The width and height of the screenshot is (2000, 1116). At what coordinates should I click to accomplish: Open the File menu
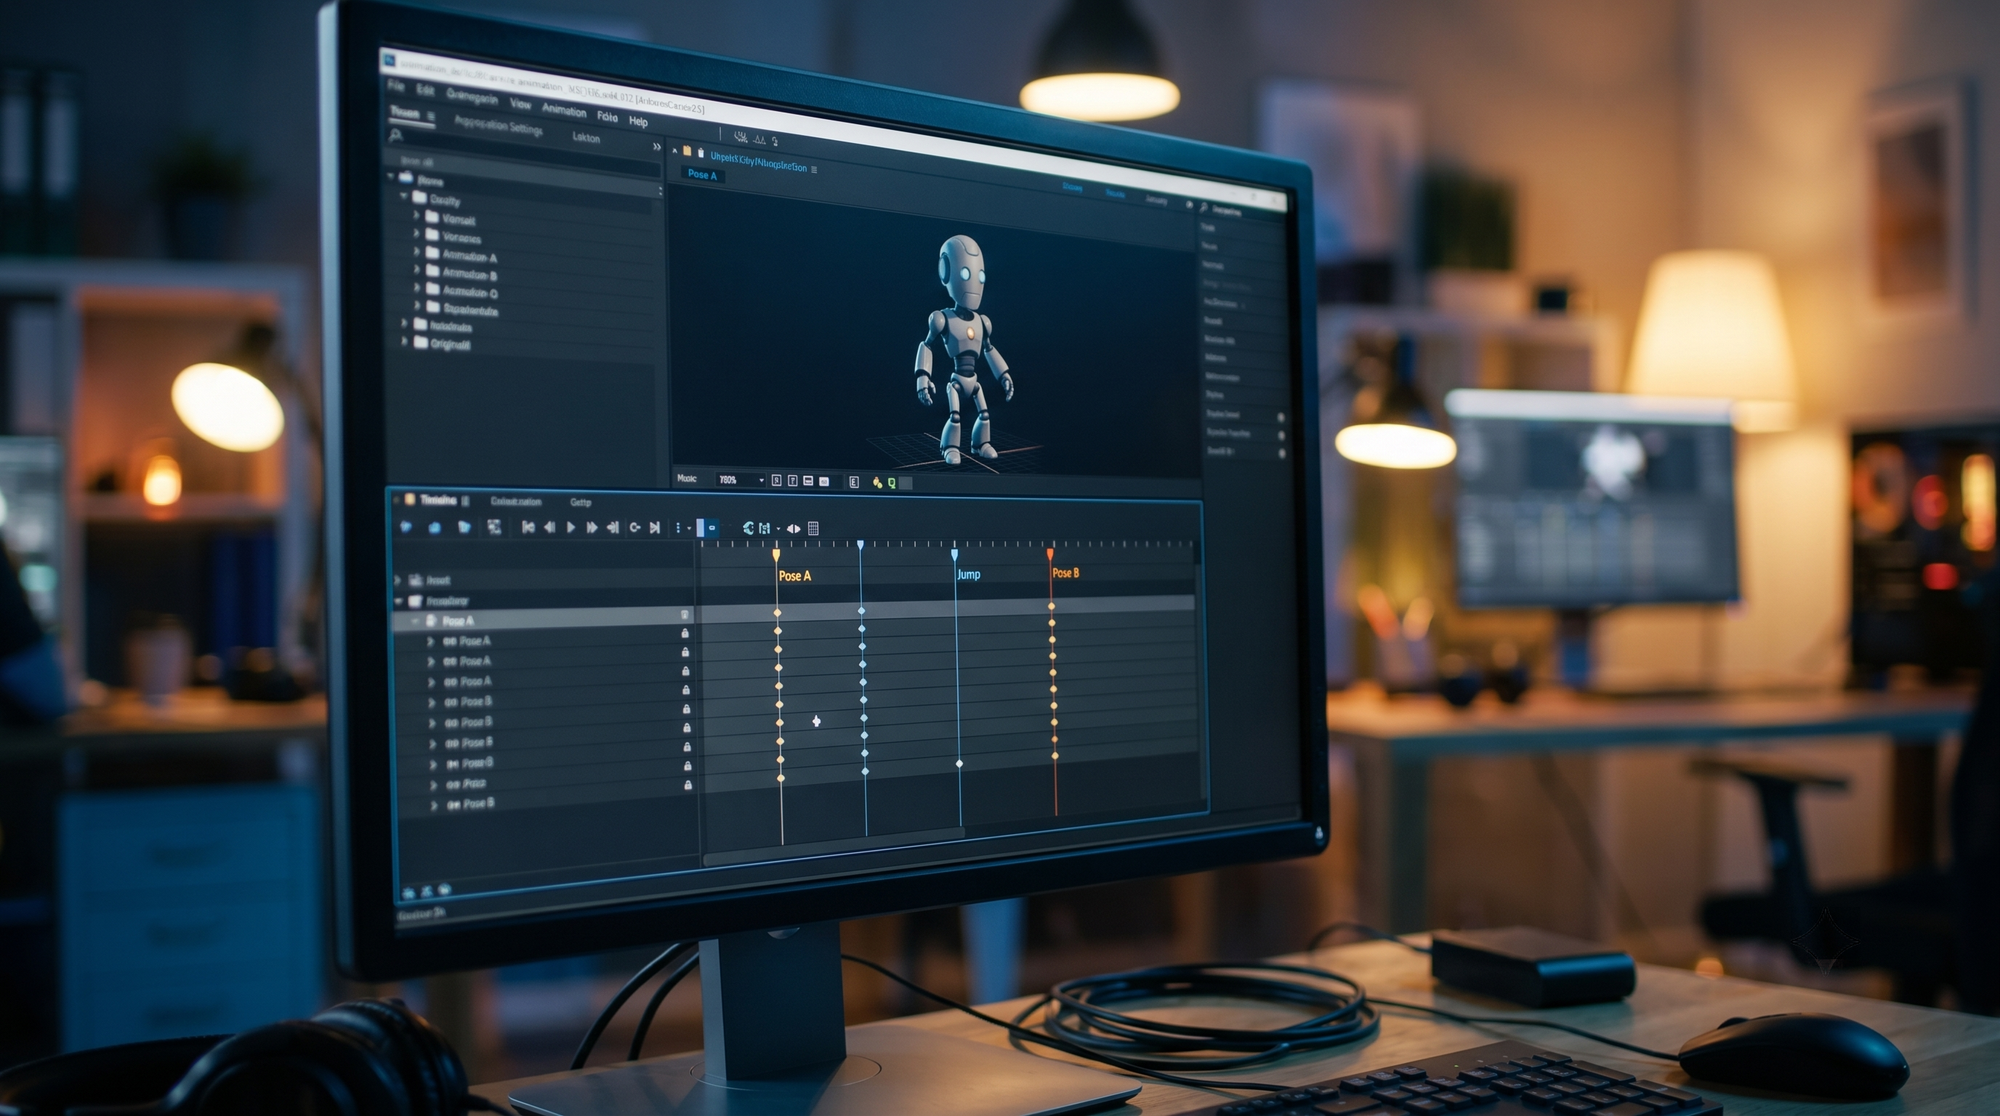pyautogui.click(x=396, y=87)
